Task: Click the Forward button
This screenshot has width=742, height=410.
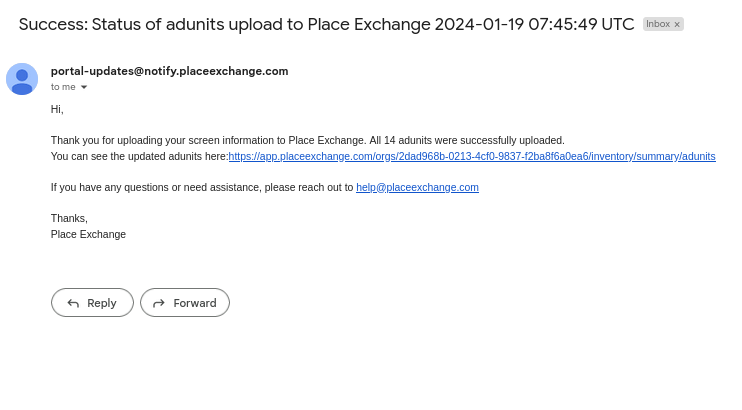Action: 185,303
